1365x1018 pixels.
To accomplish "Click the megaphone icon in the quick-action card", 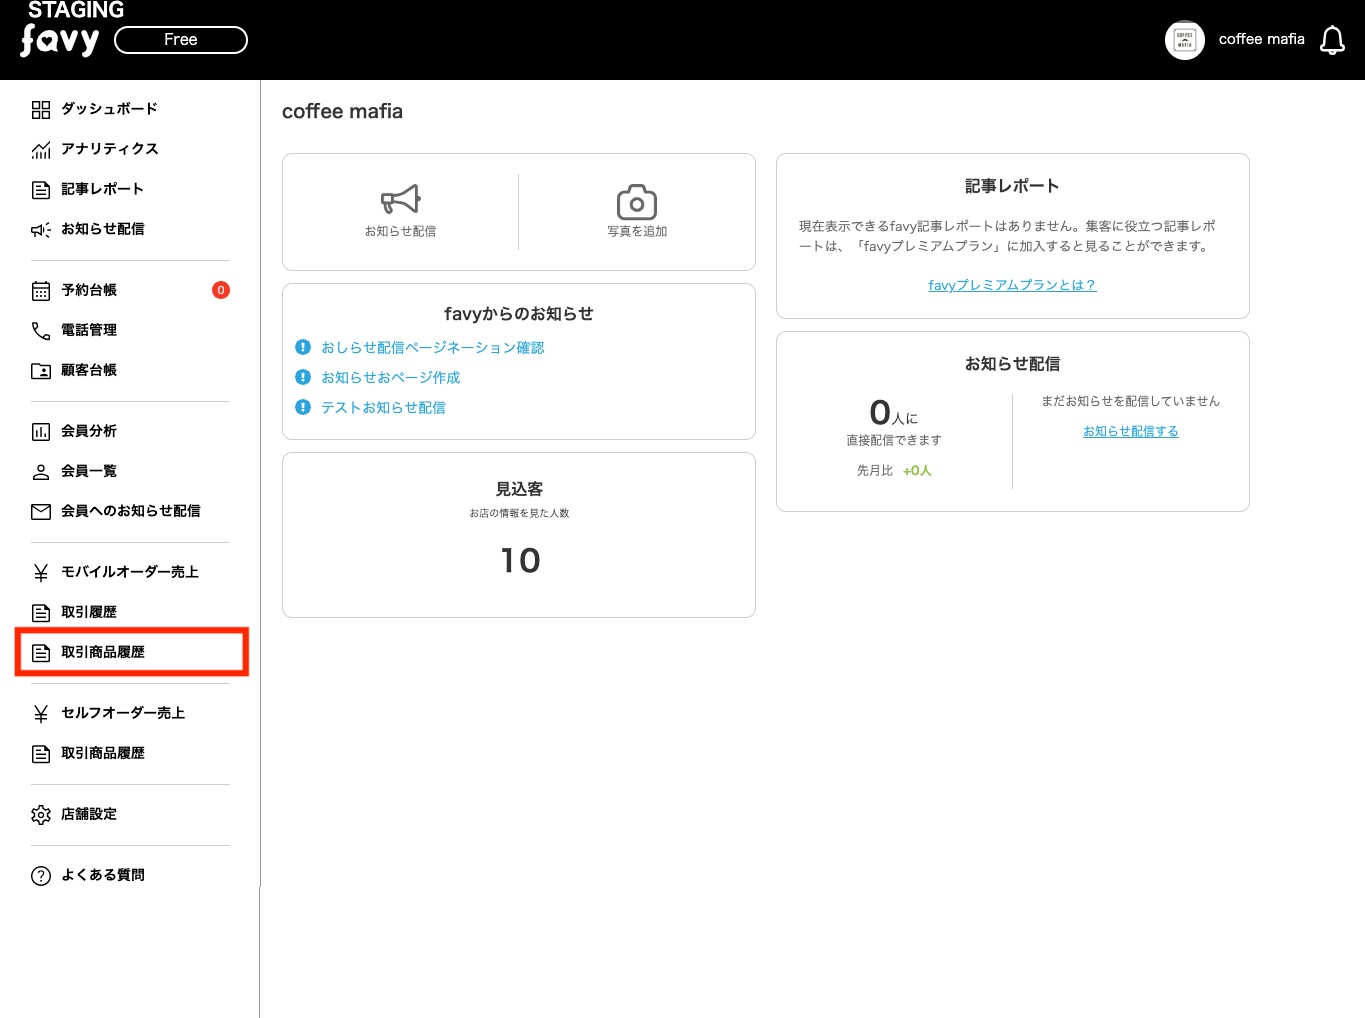I will 401,199.
